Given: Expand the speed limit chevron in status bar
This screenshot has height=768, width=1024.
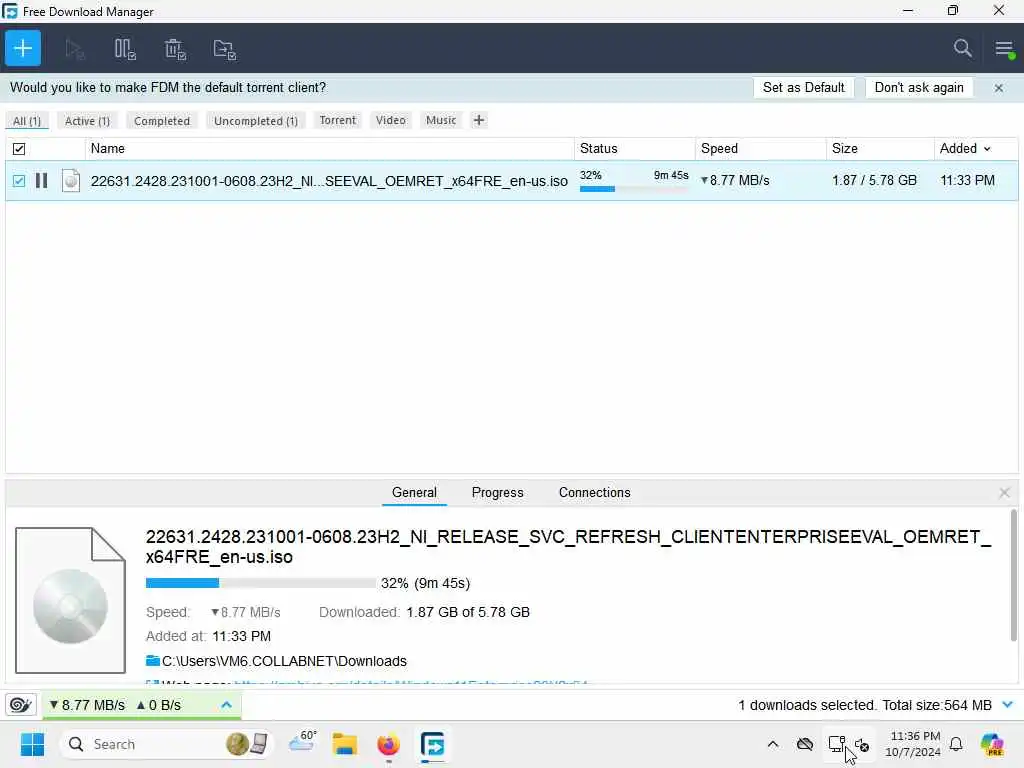Looking at the screenshot, I should tap(226, 705).
